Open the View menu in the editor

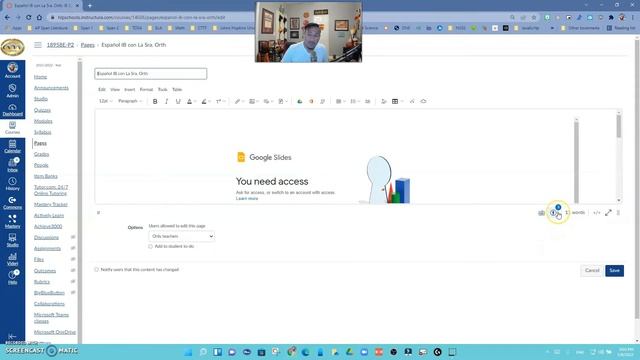115,89
